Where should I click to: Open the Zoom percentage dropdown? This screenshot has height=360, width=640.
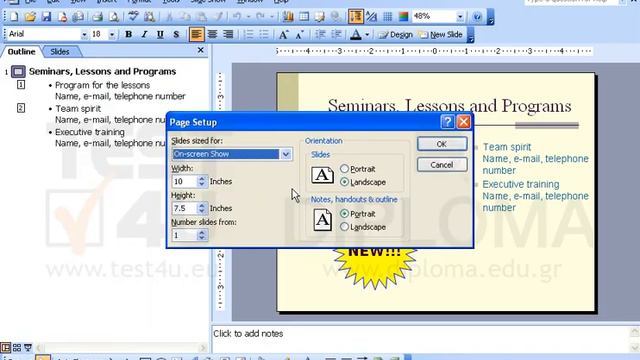click(460, 17)
